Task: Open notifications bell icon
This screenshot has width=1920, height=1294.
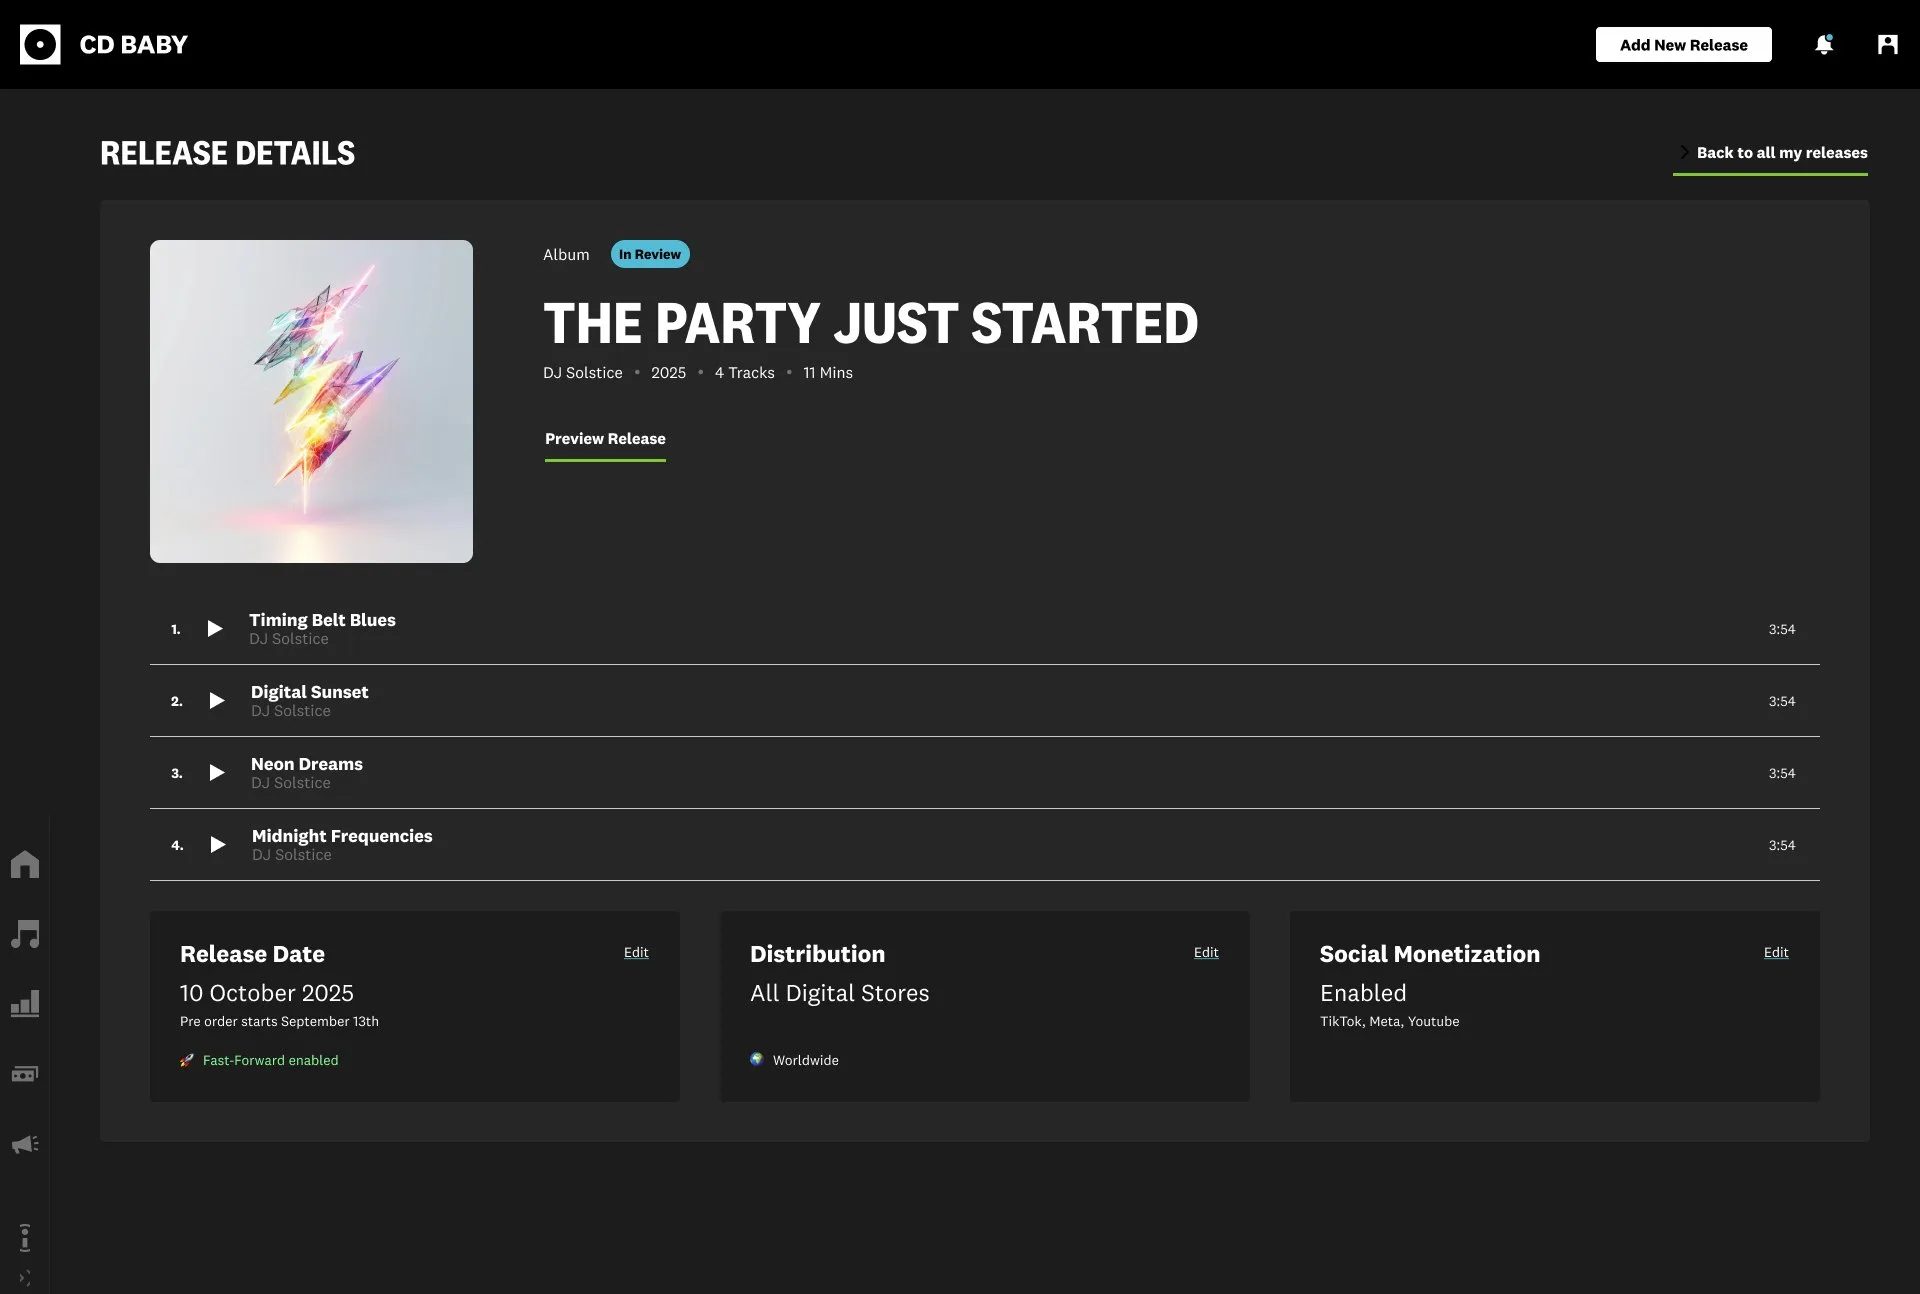Action: [1824, 44]
